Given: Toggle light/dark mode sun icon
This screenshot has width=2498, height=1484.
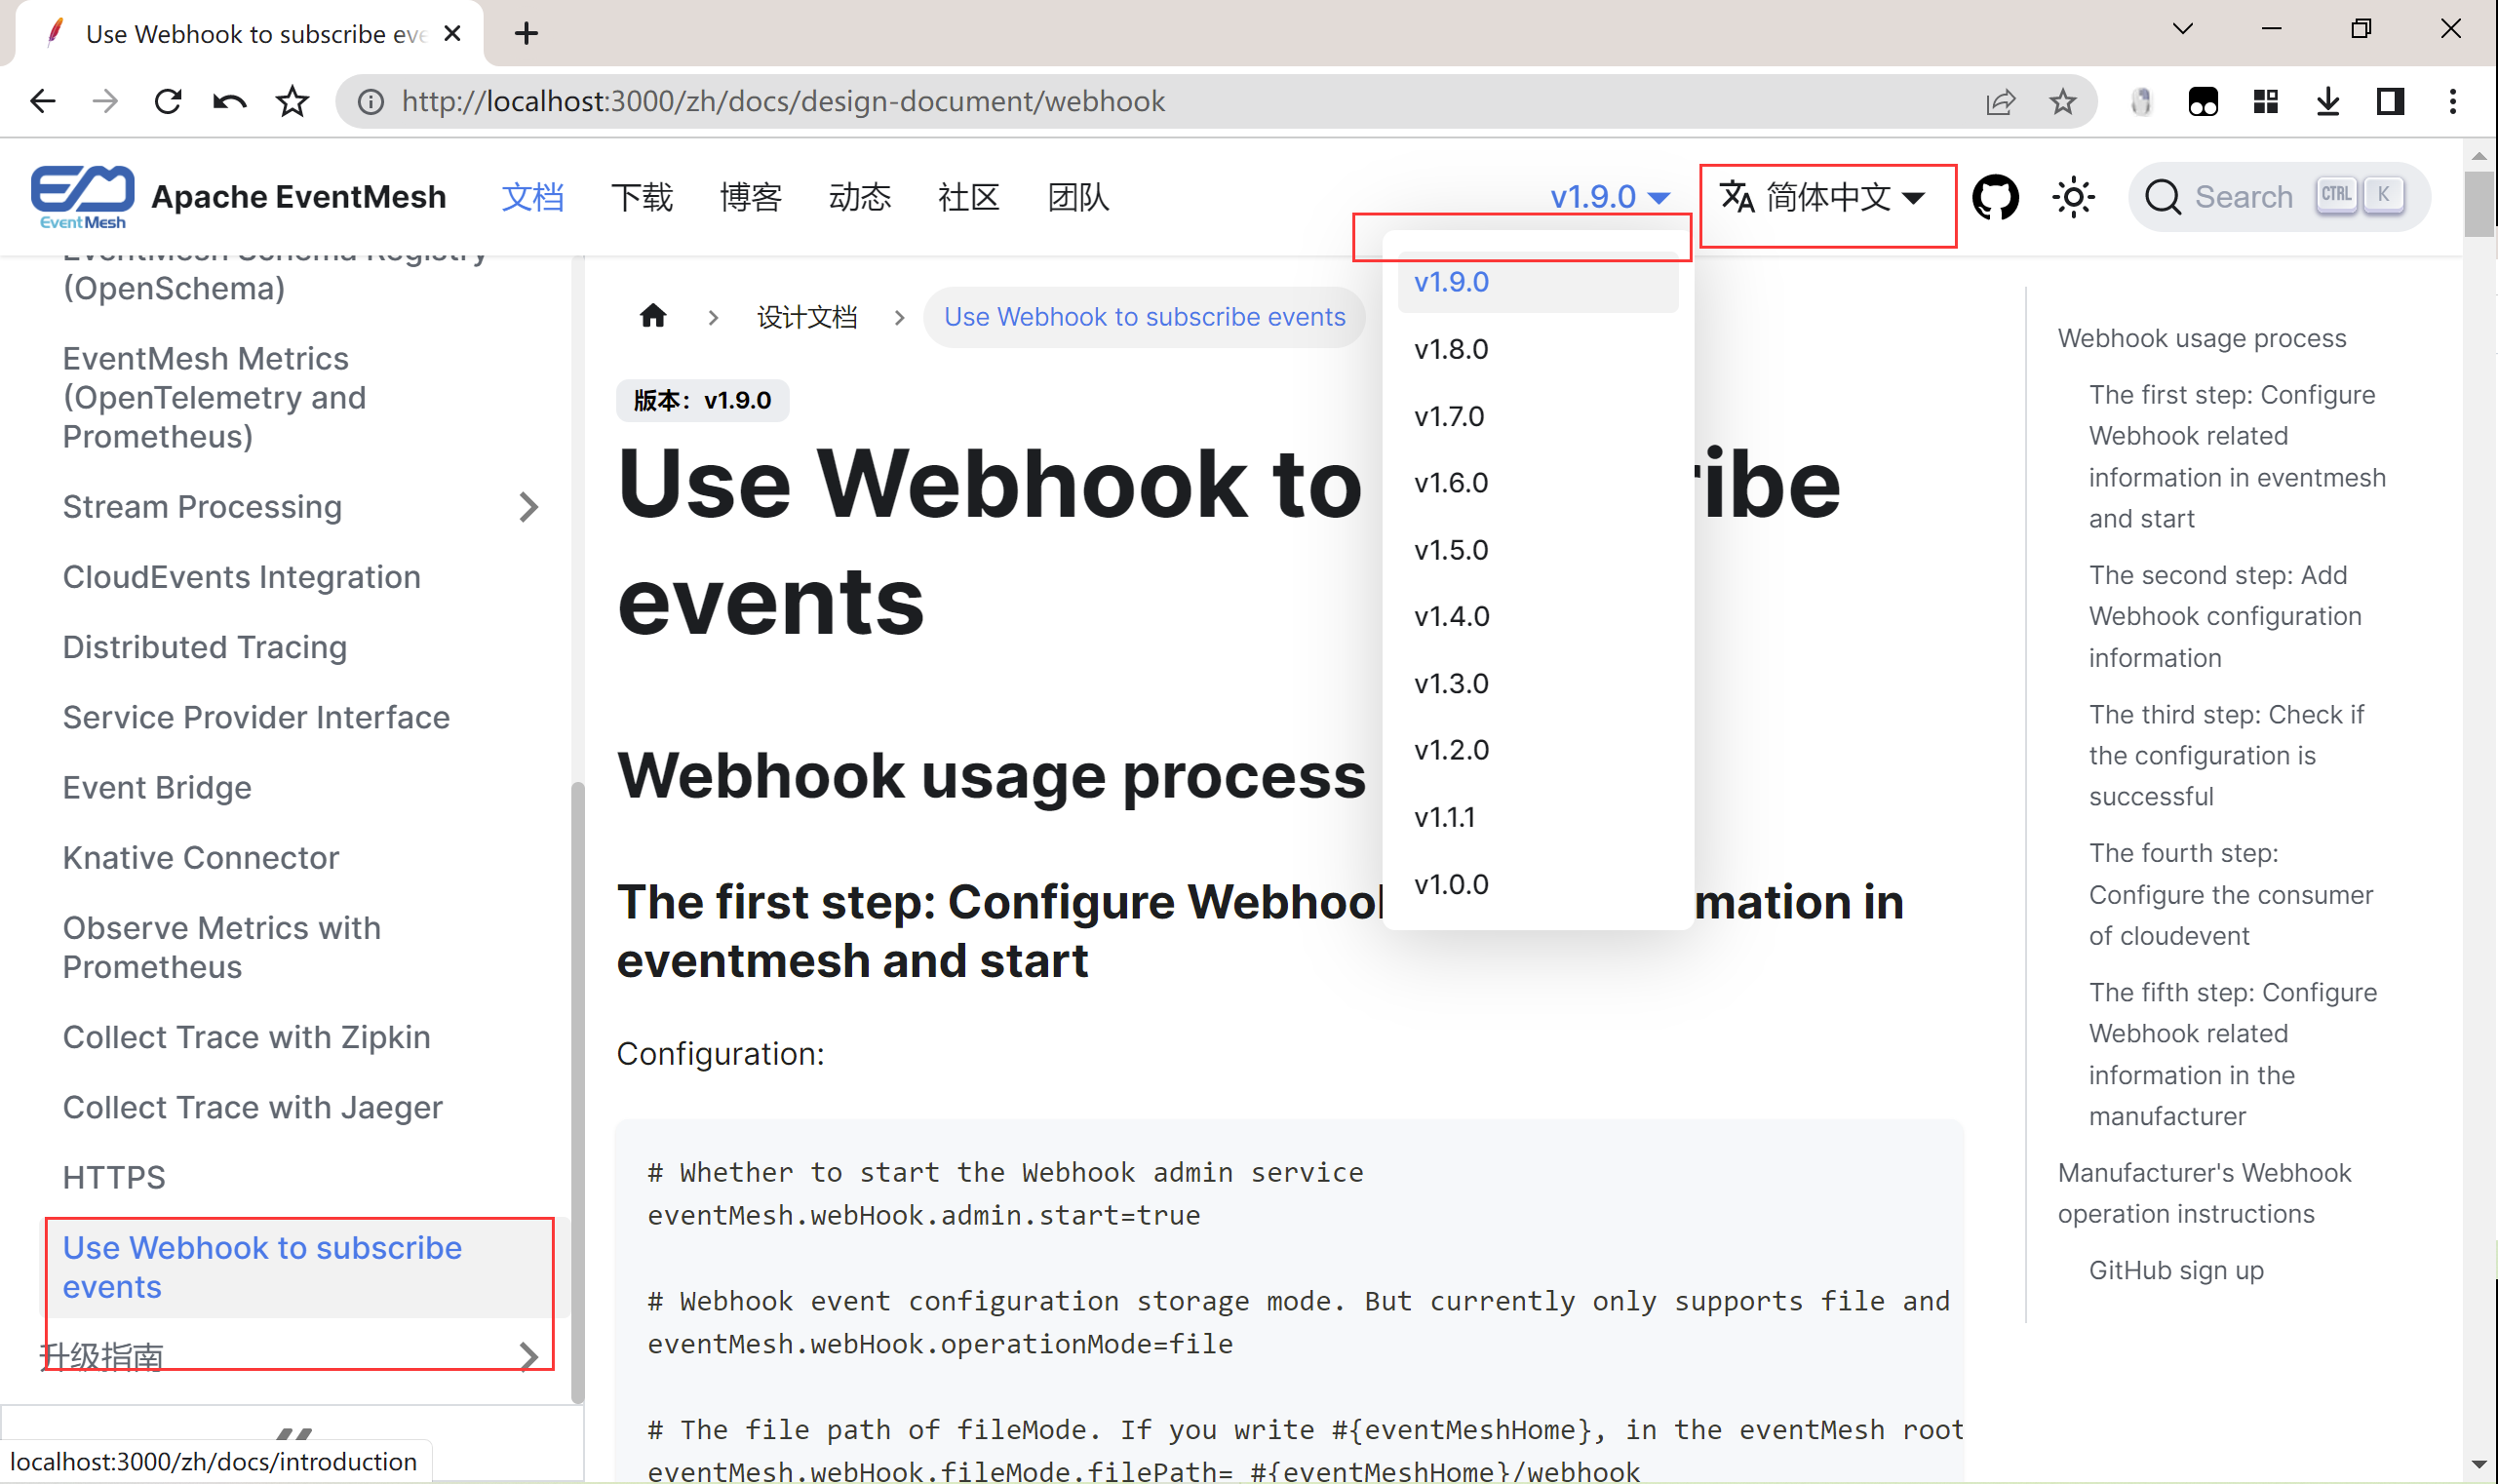Looking at the screenshot, I should coord(2073,197).
